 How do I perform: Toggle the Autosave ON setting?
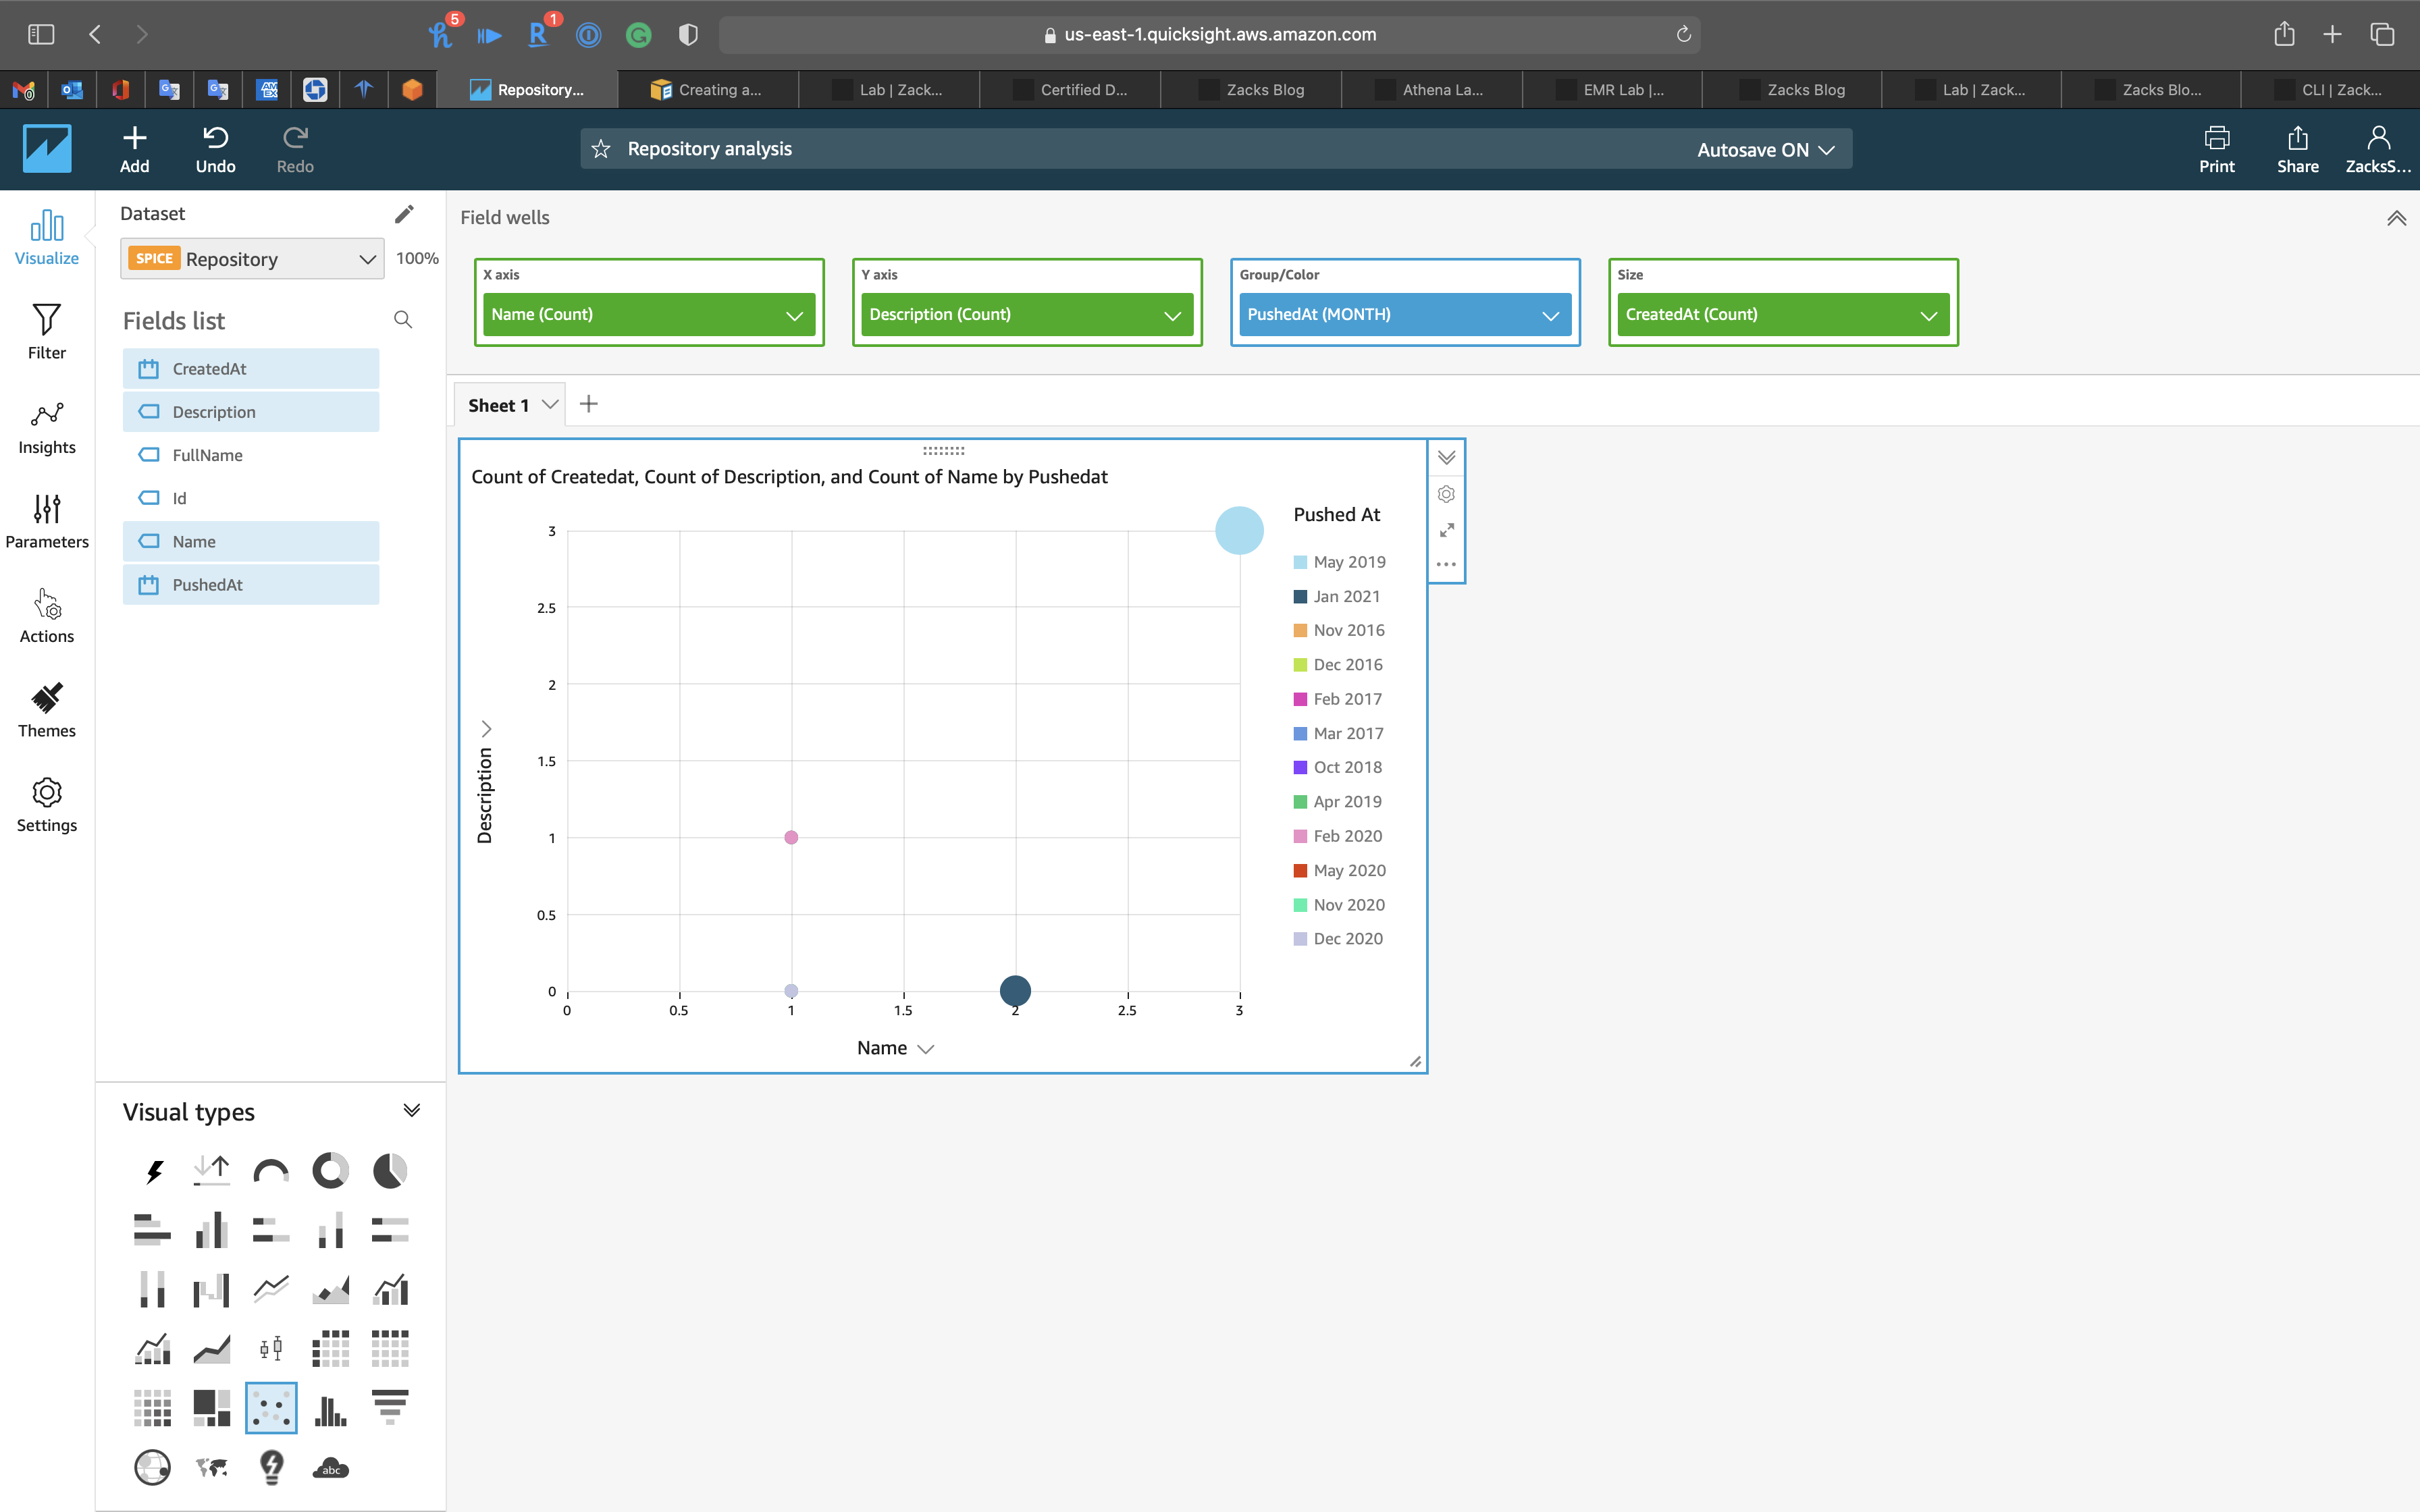(x=1765, y=149)
